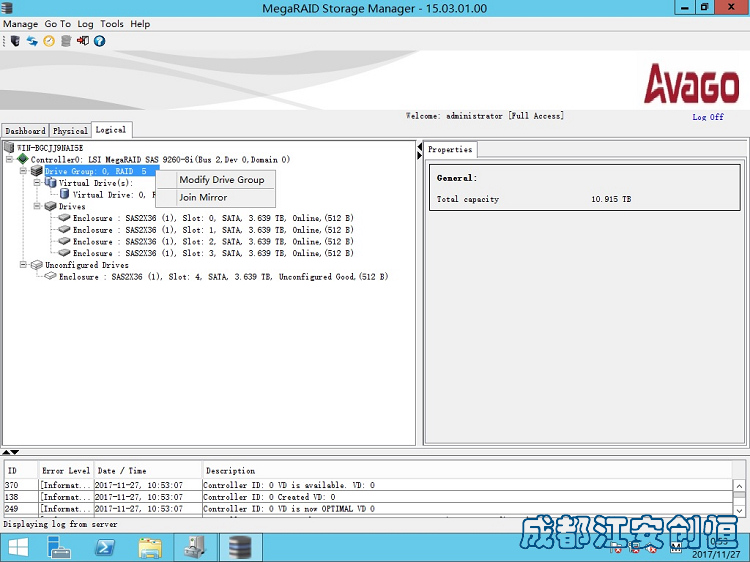Select the Controller0 LSI MegaRAID row
The image size is (750, 562).
pos(160,159)
